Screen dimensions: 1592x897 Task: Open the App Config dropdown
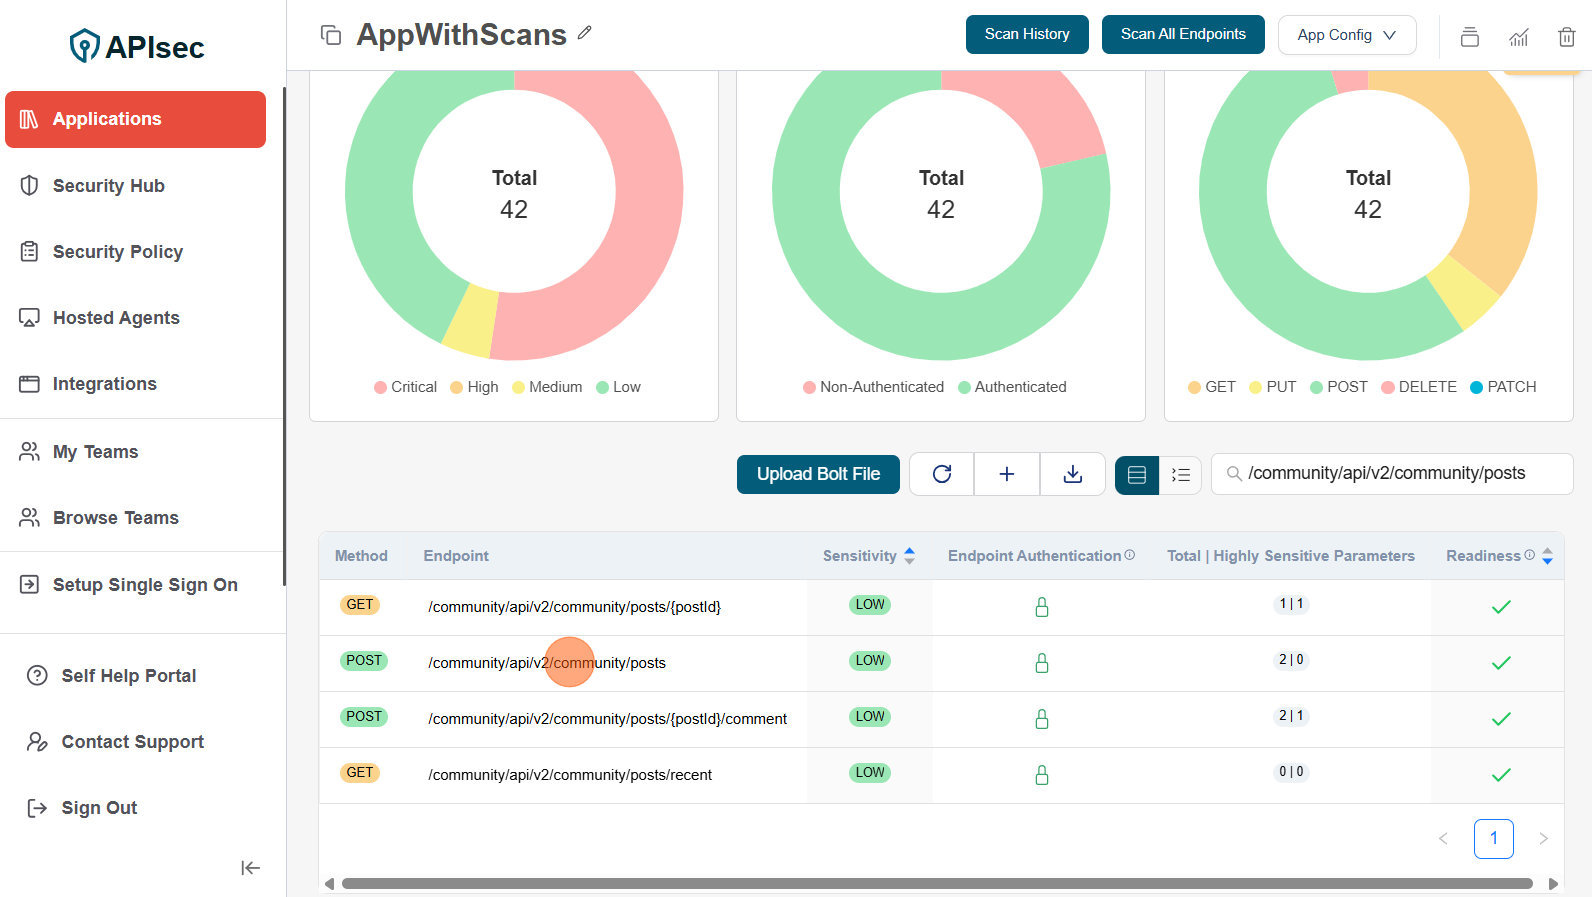tap(1346, 35)
